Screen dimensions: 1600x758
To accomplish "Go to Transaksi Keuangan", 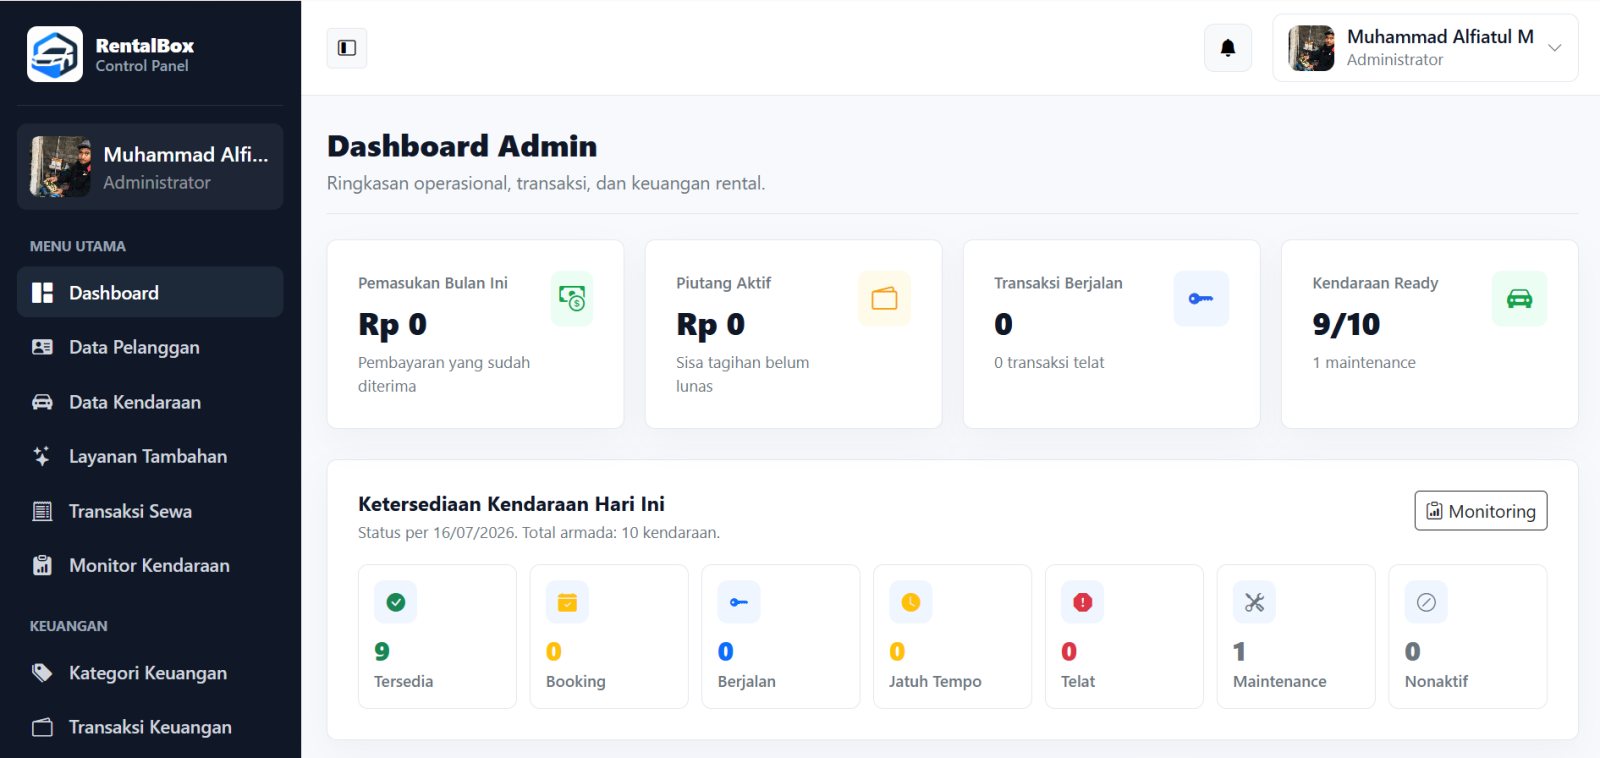I will 150,727.
